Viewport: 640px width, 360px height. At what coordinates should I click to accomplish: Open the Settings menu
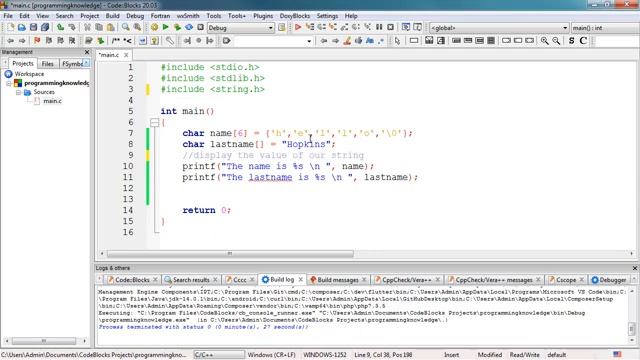(327, 16)
